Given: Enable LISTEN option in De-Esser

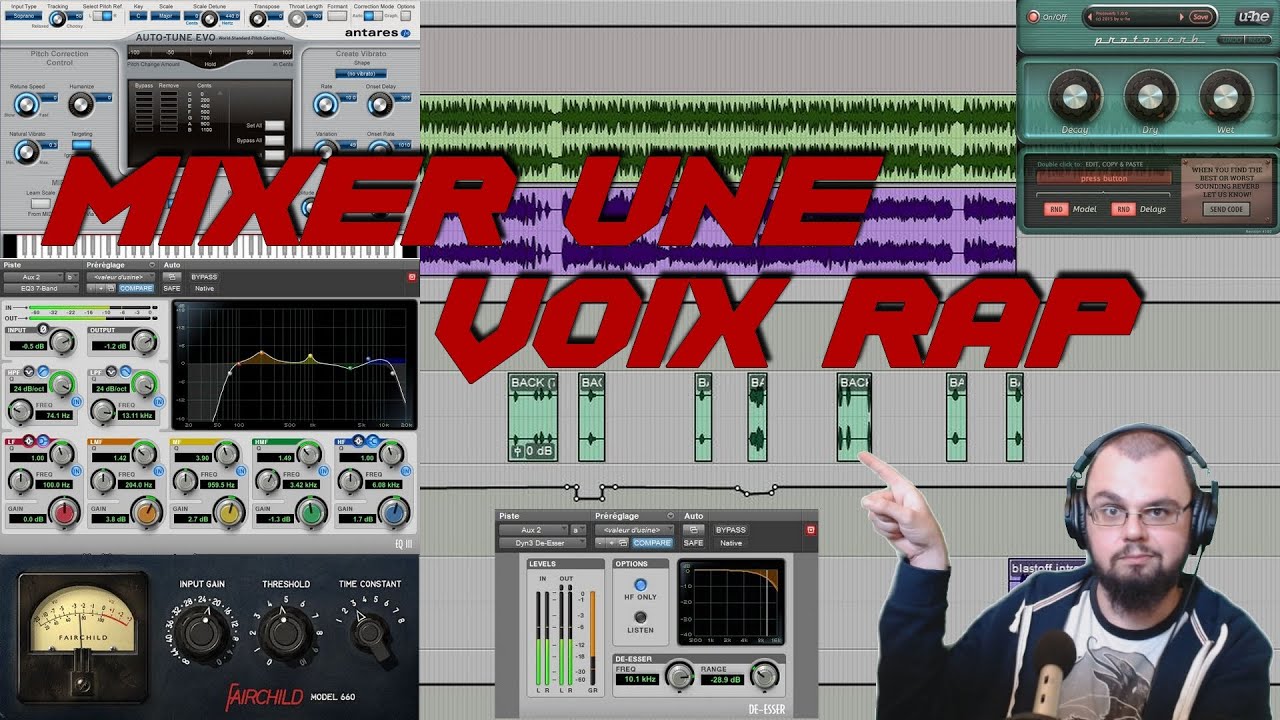Looking at the screenshot, I should click(640, 617).
